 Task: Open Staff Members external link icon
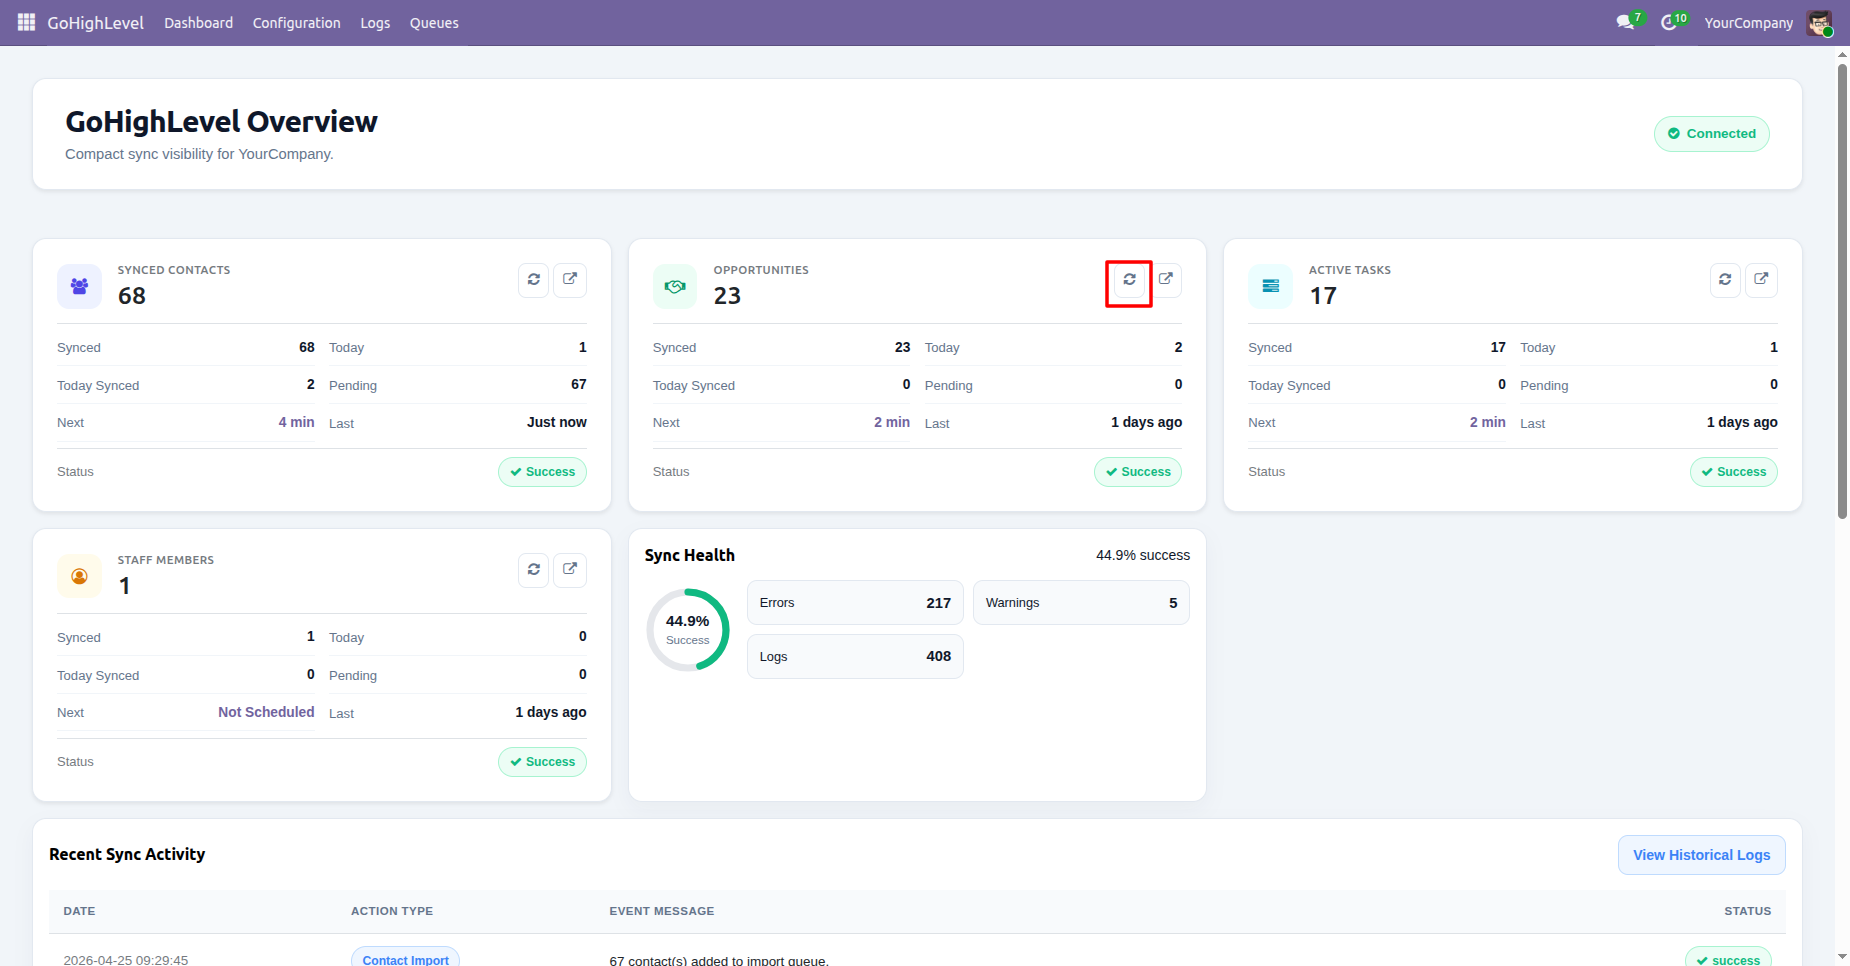[570, 570]
